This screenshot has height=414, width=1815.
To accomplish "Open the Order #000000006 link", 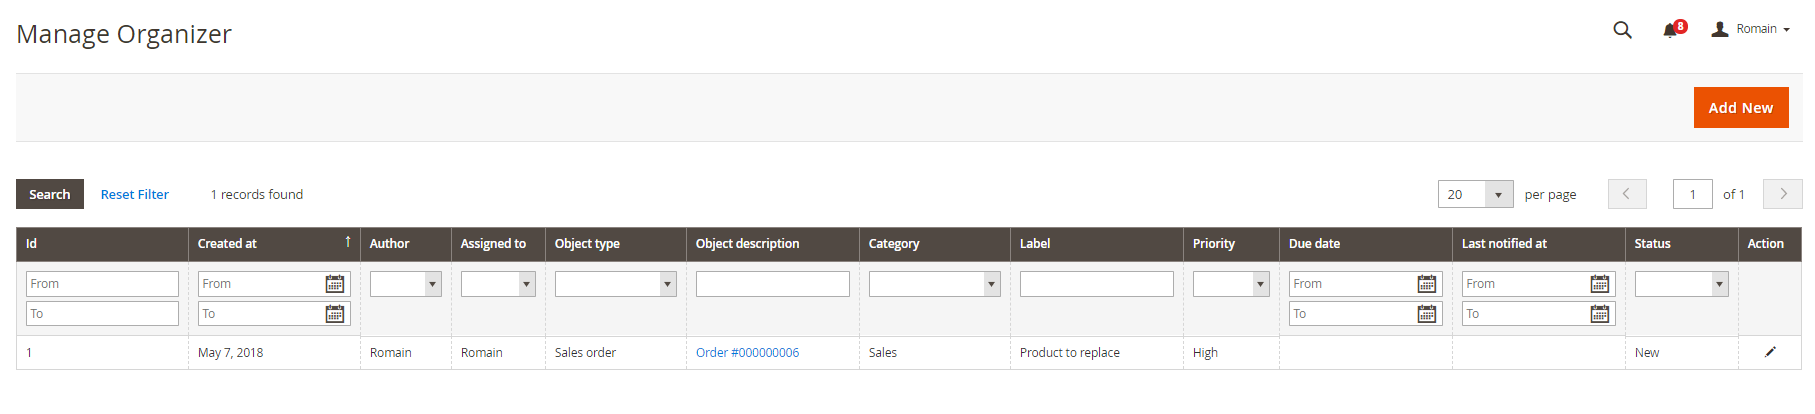I will click(x=747, y=352).
